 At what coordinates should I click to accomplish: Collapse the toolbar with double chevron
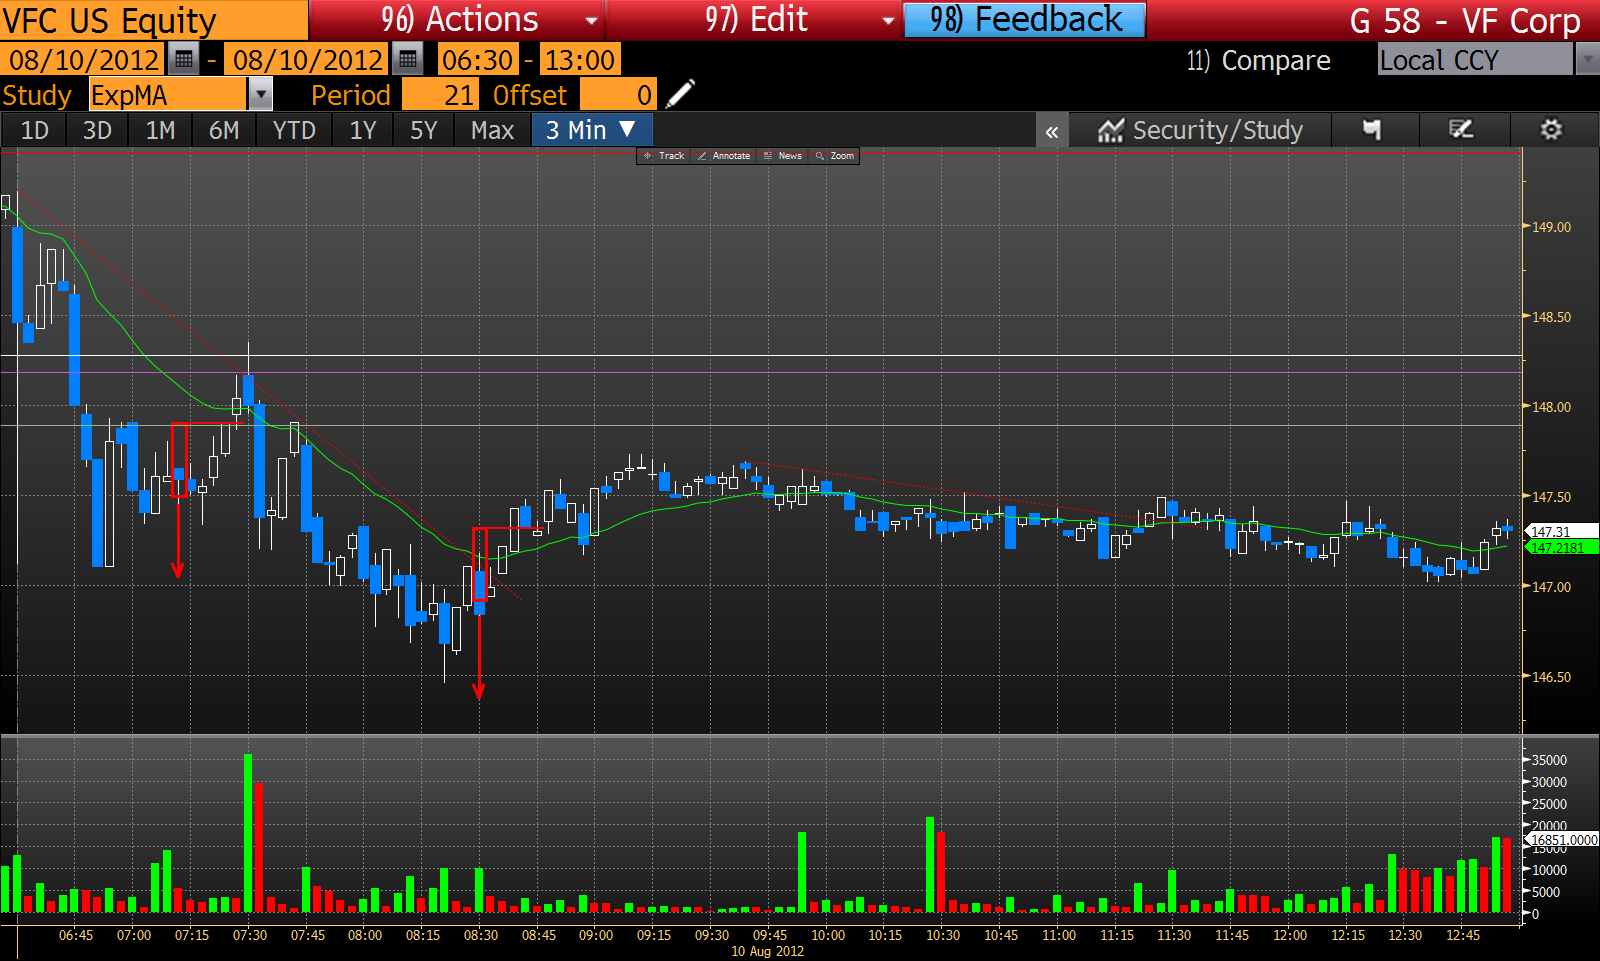coord(1052,131)
